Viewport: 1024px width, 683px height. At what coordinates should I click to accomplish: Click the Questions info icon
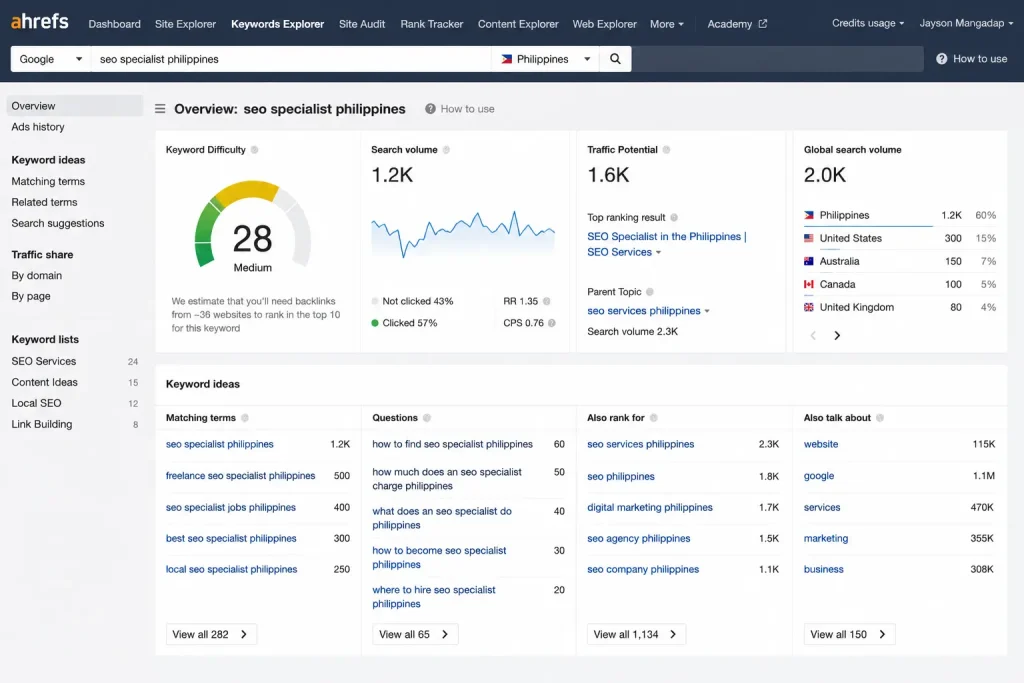click(426, 418)
